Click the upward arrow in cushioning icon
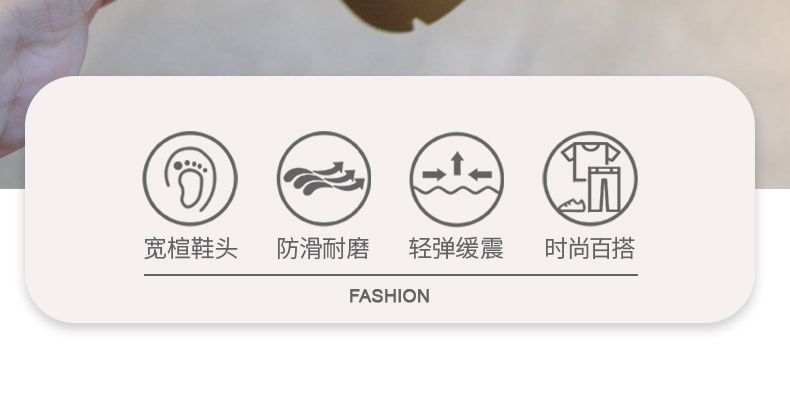This screenshot has height=402, width=790. coord(457,163)
